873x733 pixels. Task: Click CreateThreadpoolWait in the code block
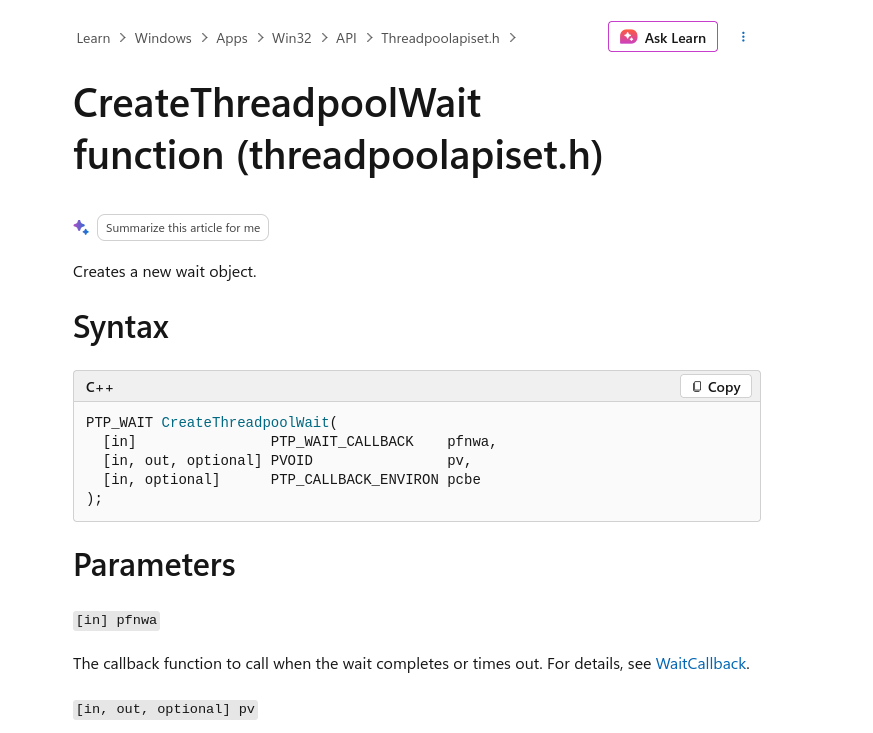coord(245,422)
